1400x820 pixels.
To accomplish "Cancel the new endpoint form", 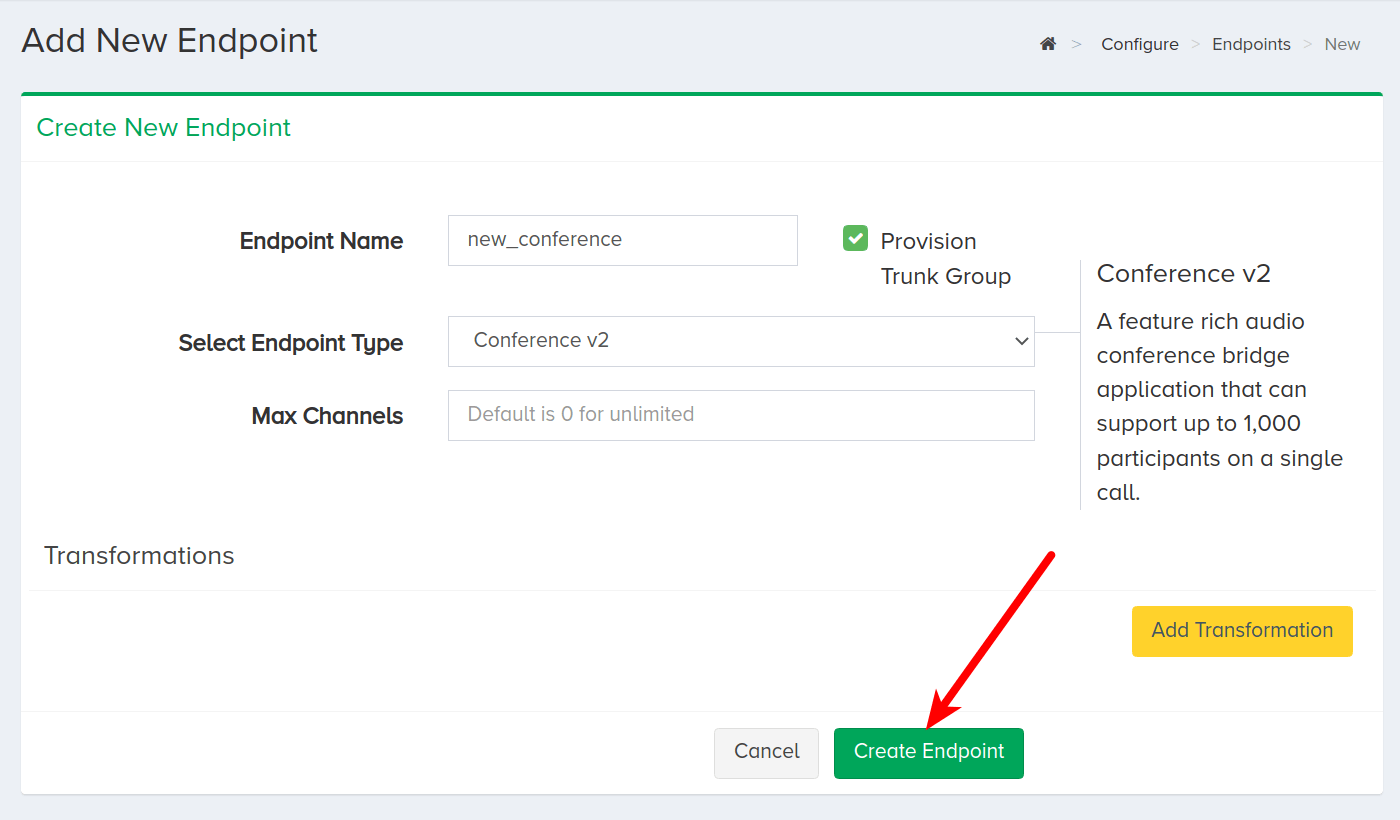I will 766,753.
